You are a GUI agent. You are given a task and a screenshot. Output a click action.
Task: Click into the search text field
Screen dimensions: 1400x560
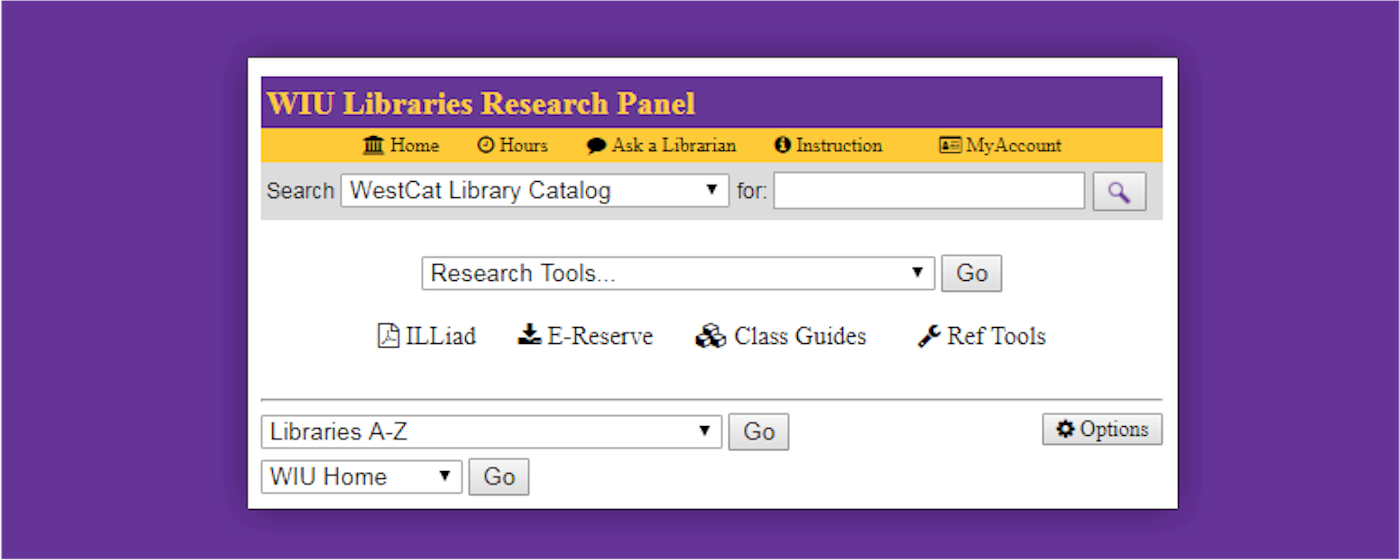pos(928,191)
